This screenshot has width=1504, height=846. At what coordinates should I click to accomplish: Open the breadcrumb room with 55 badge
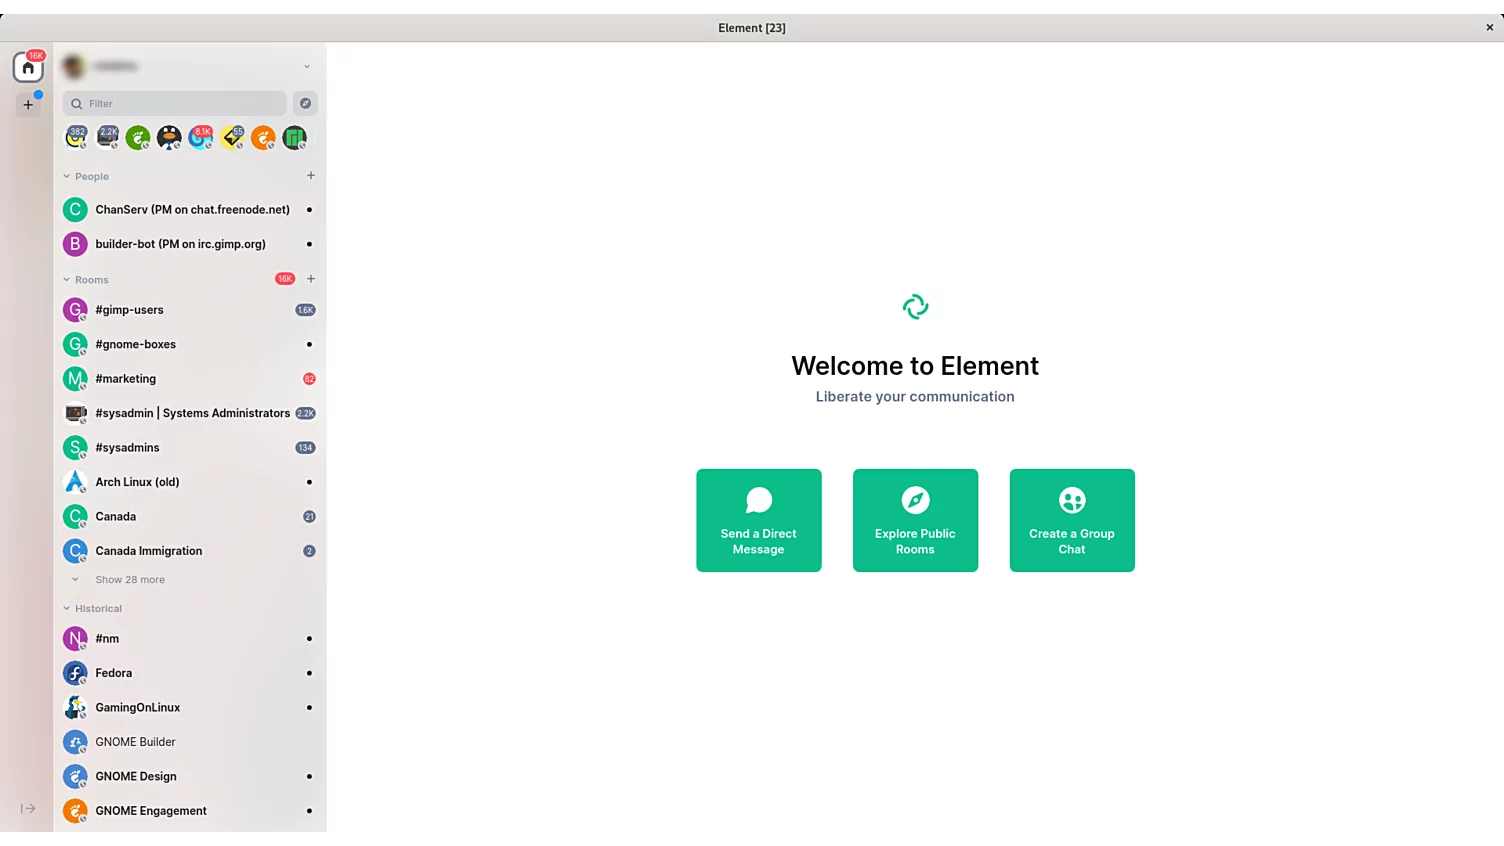(232, 137)
